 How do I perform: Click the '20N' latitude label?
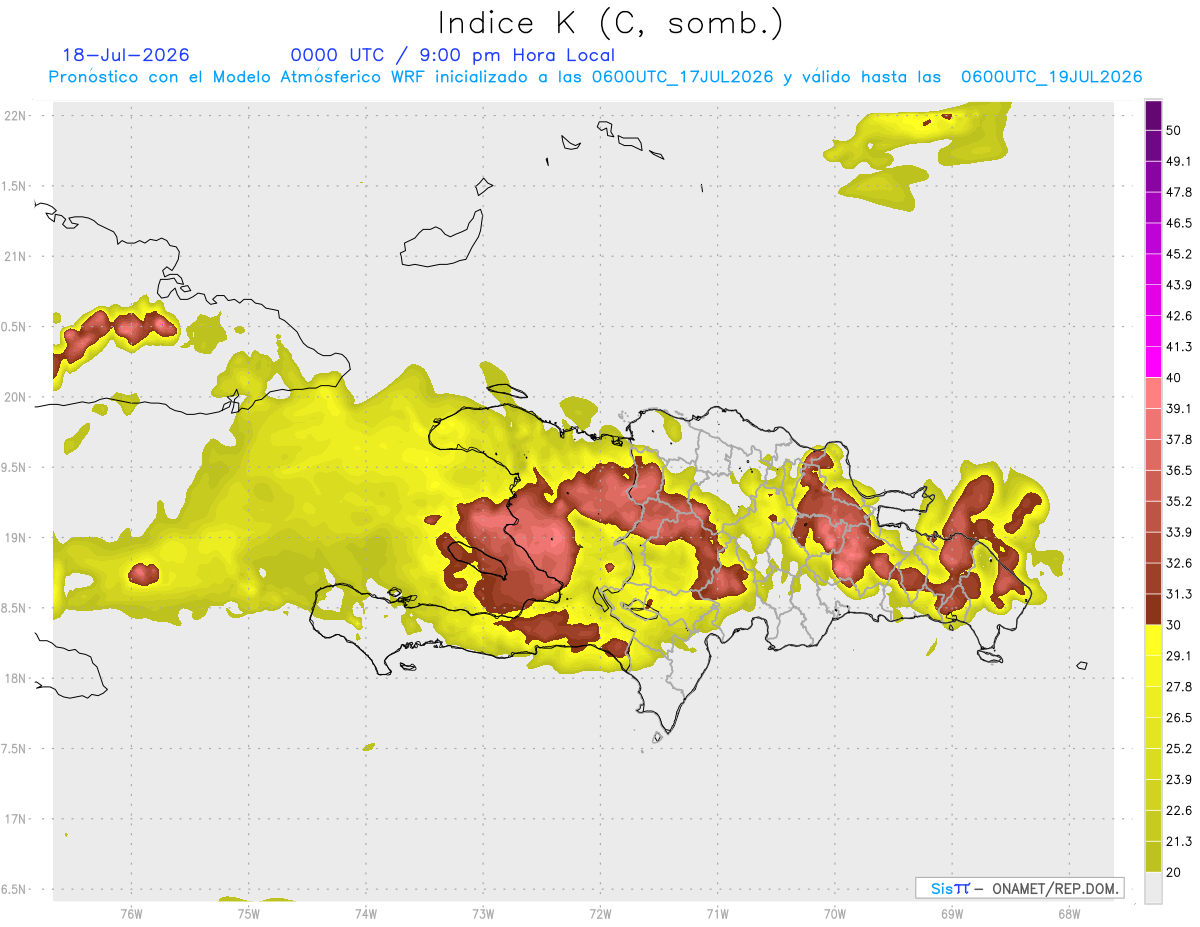coord(15,397)
